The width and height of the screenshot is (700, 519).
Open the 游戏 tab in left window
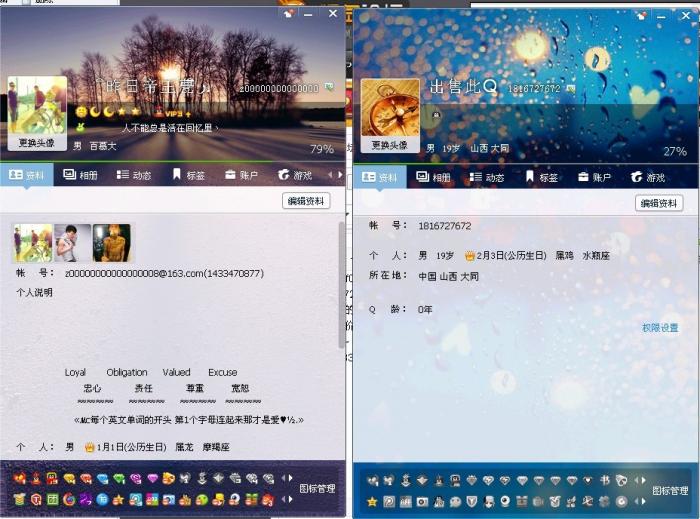click(295, 175)
